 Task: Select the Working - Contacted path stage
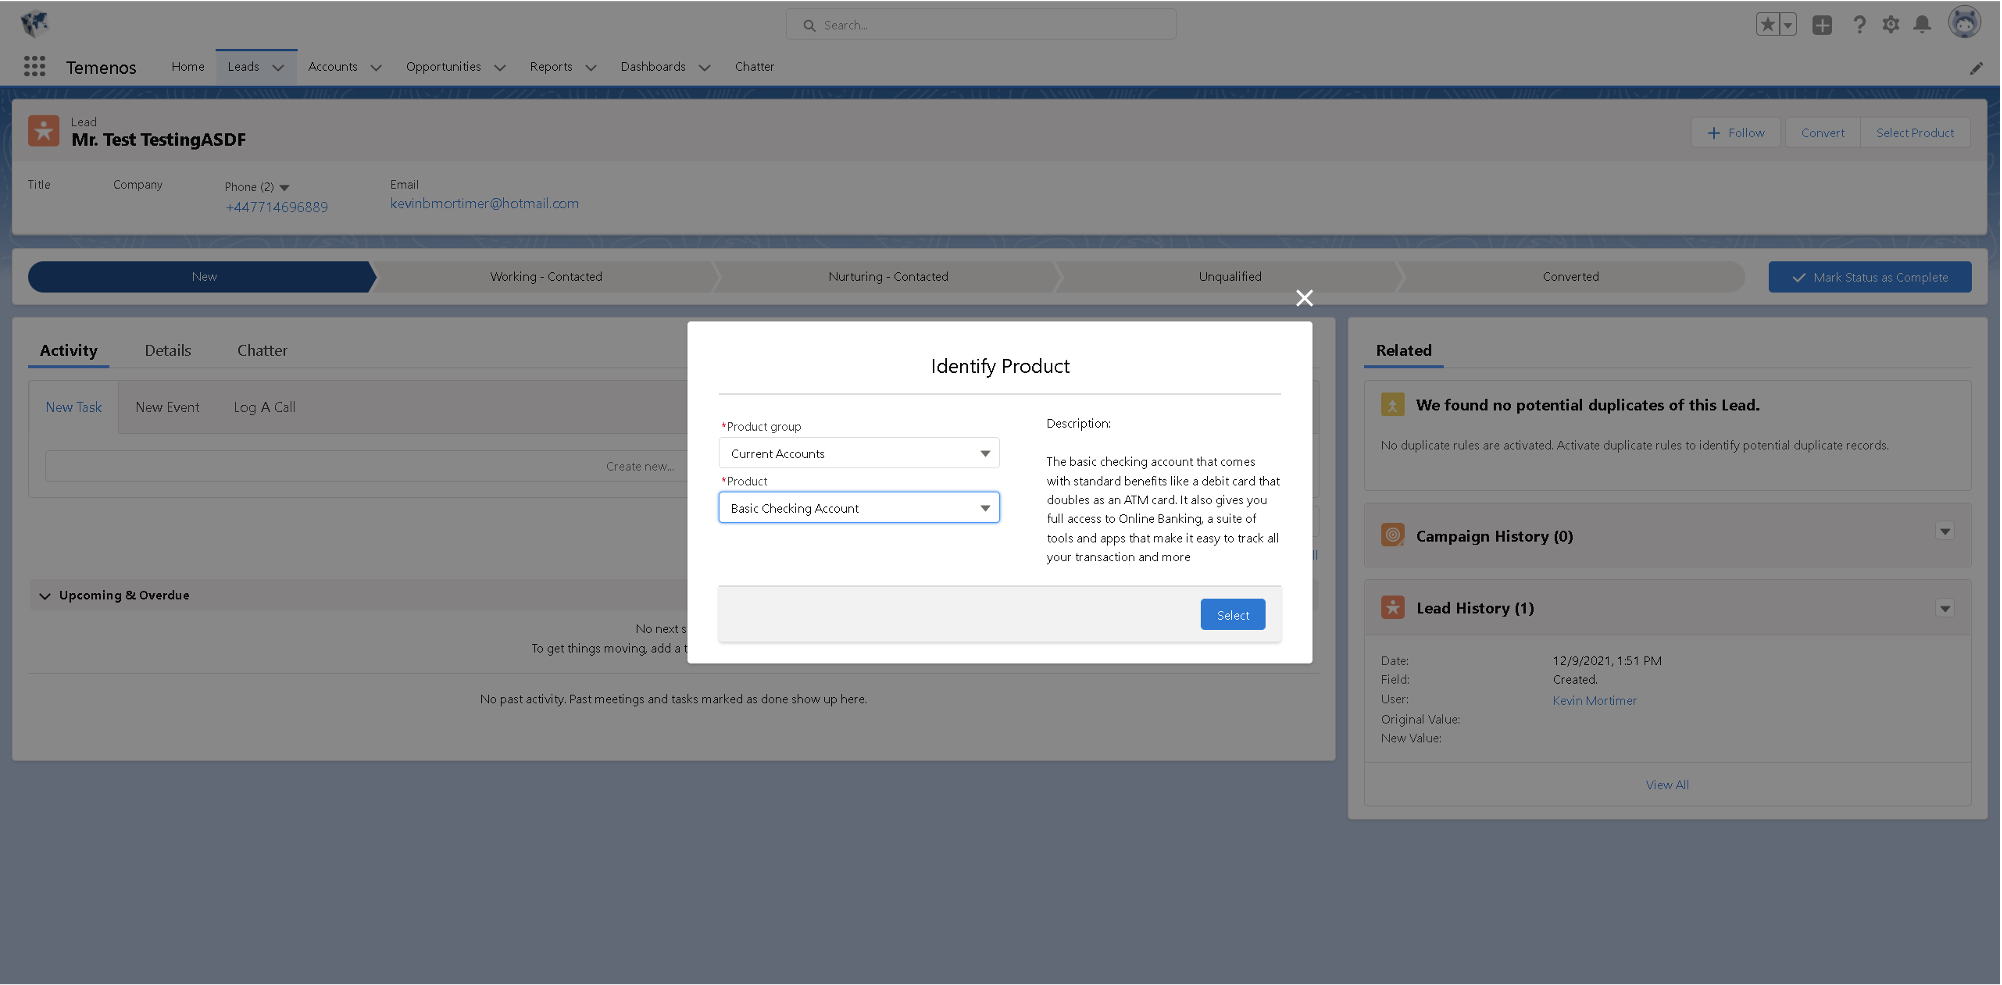tap(546, 277)
